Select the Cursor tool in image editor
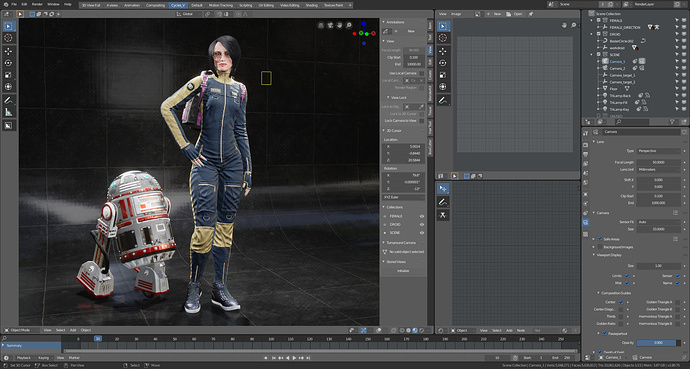 443,38
